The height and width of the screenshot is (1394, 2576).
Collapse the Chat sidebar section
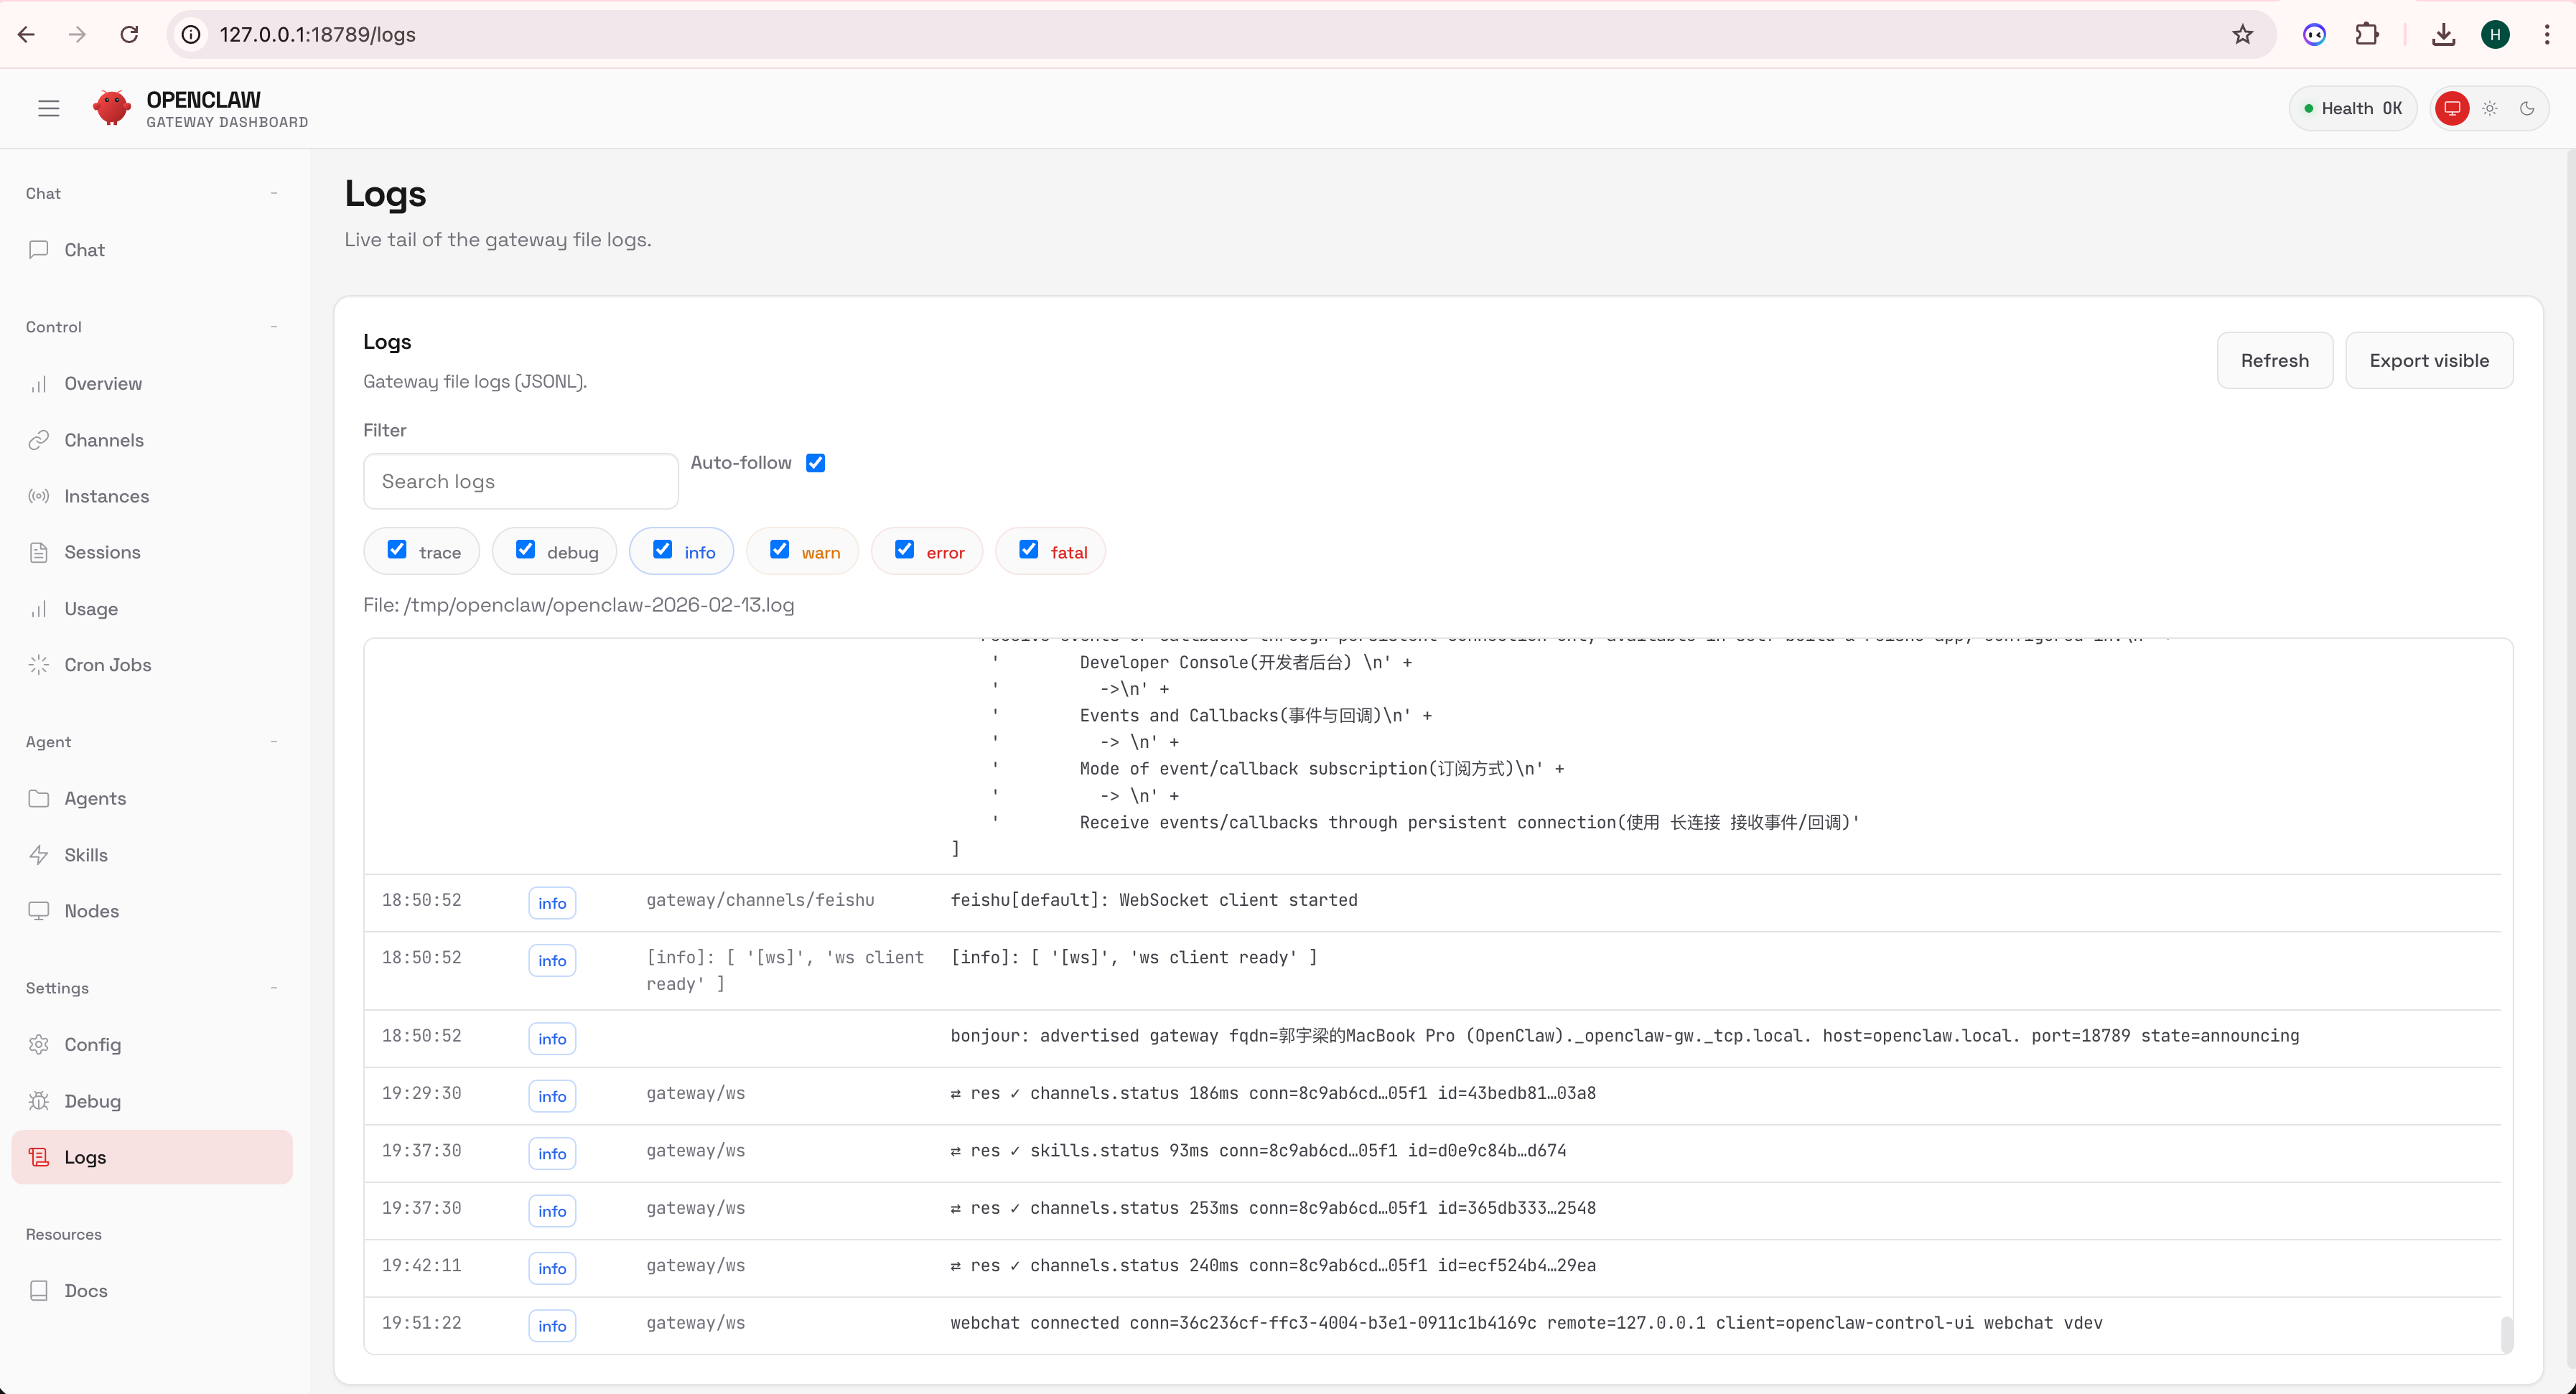point(273,193)
